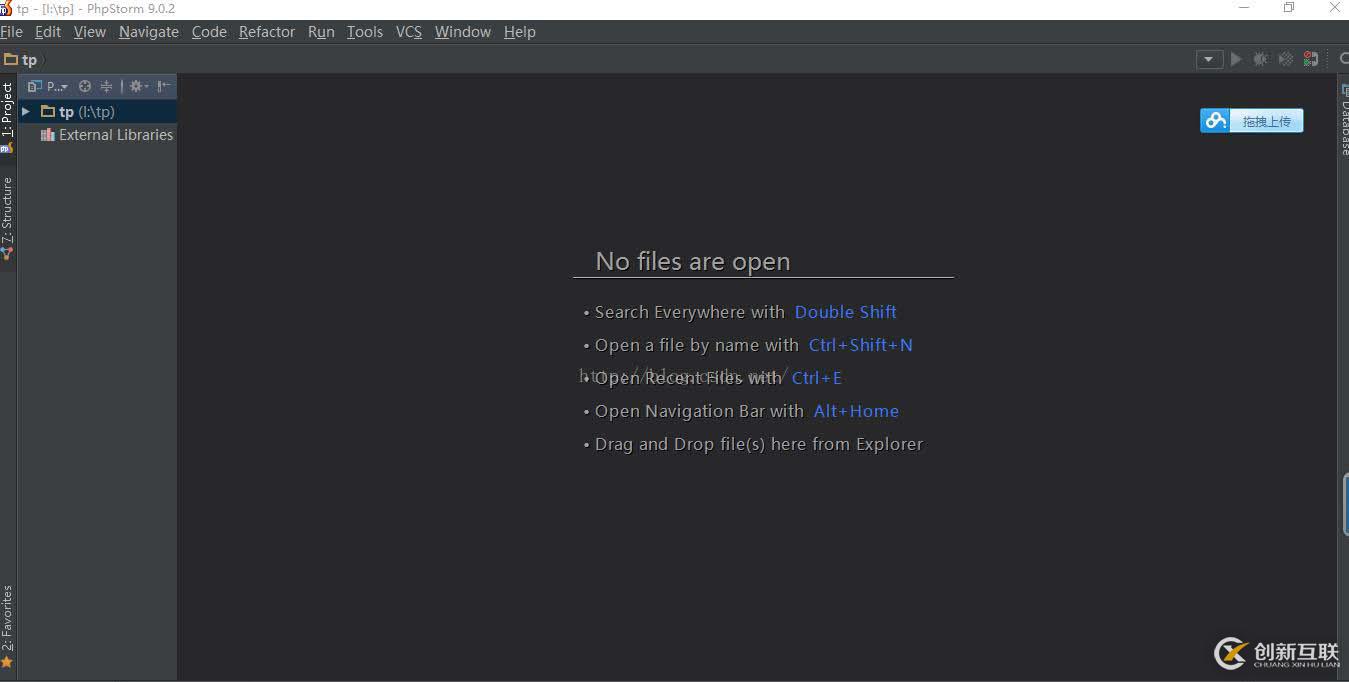Open the Refactor menu
Viewport: 1349px width, 682px height.
[x=267, y=32]
